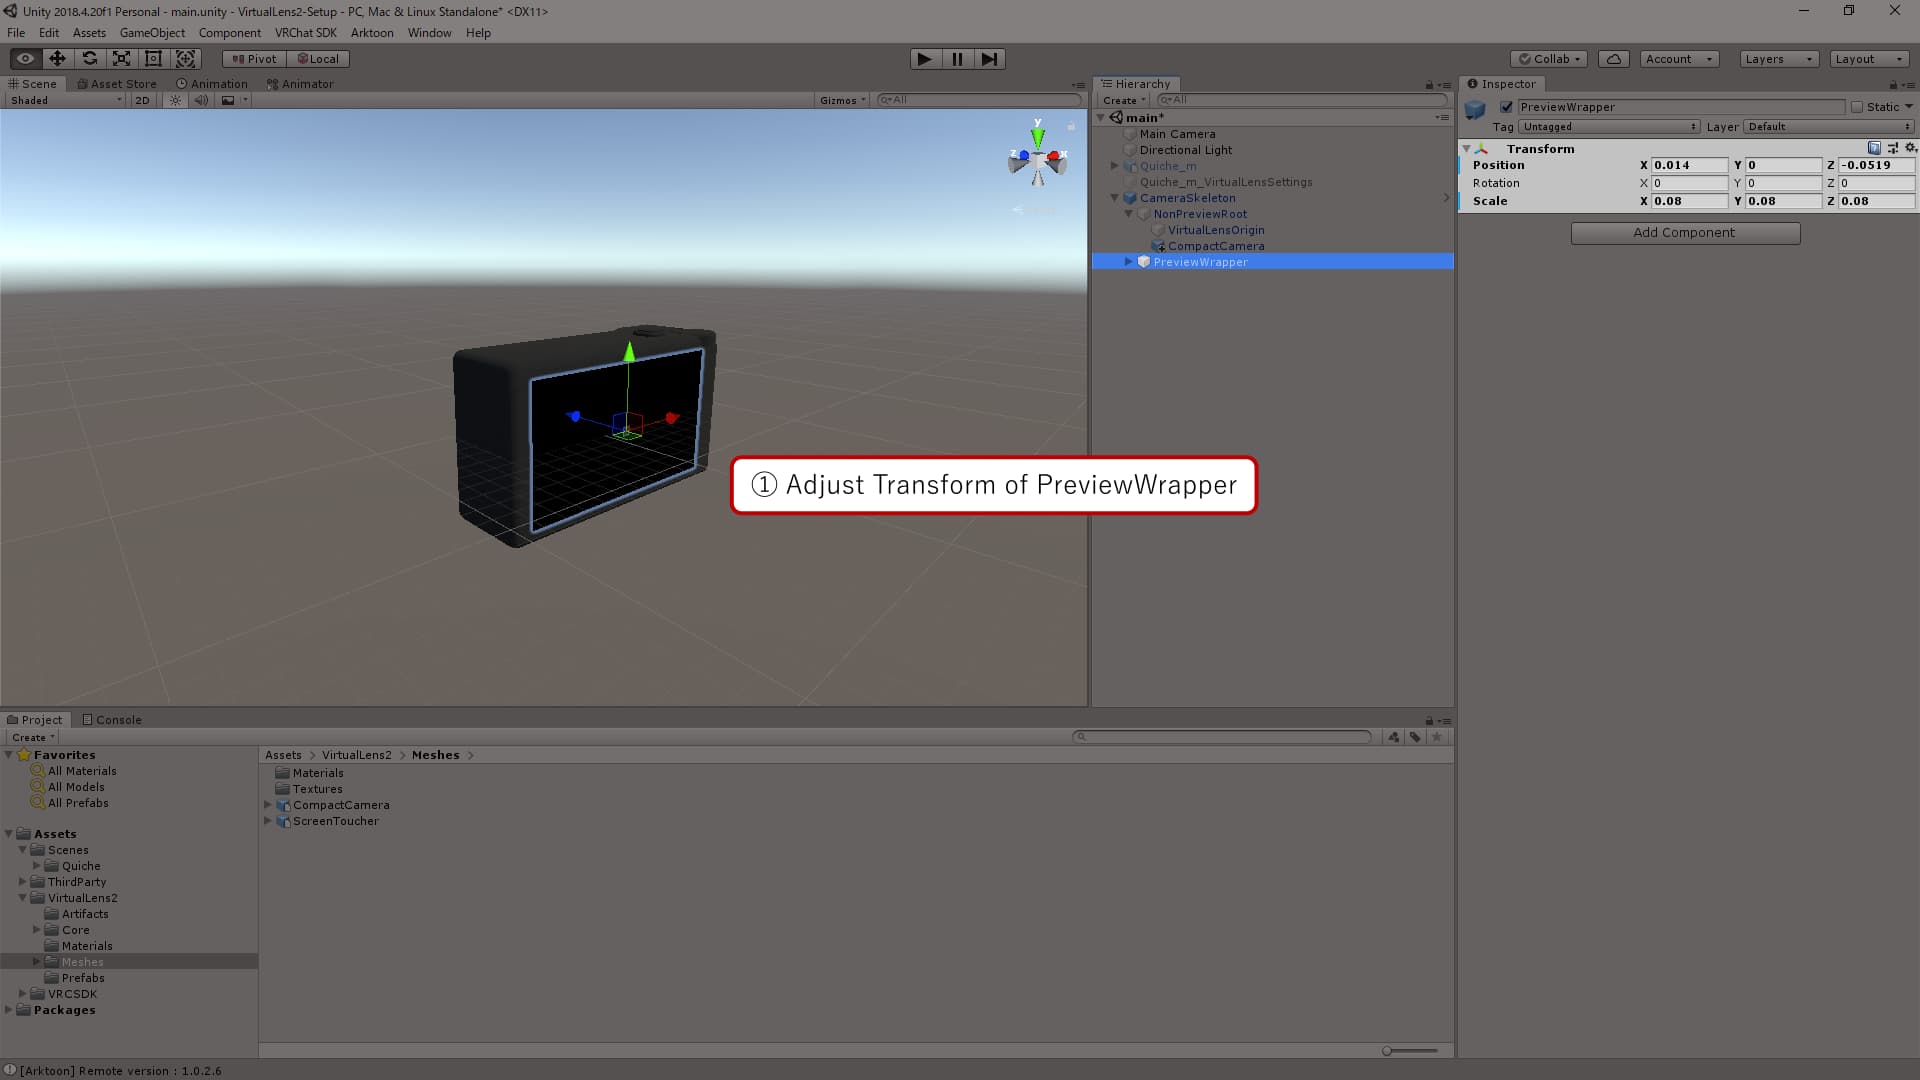Viewport: 1920px width, 1080px height.
Task: Open the Account dropdown
Action: point(1679,59)
